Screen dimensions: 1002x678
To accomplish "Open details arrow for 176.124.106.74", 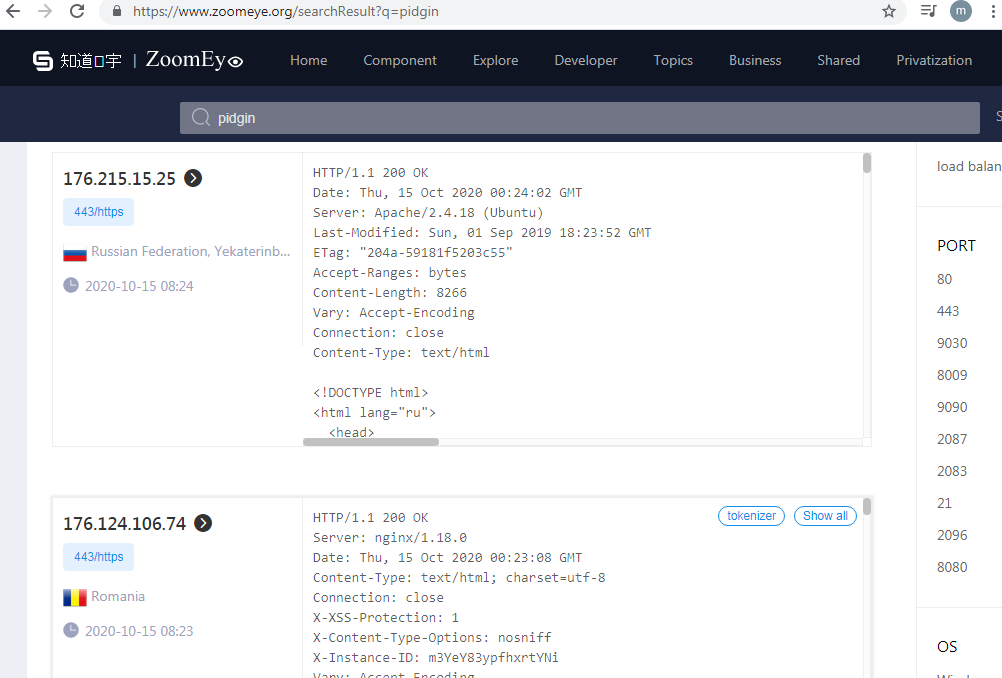I will [203, 523].
